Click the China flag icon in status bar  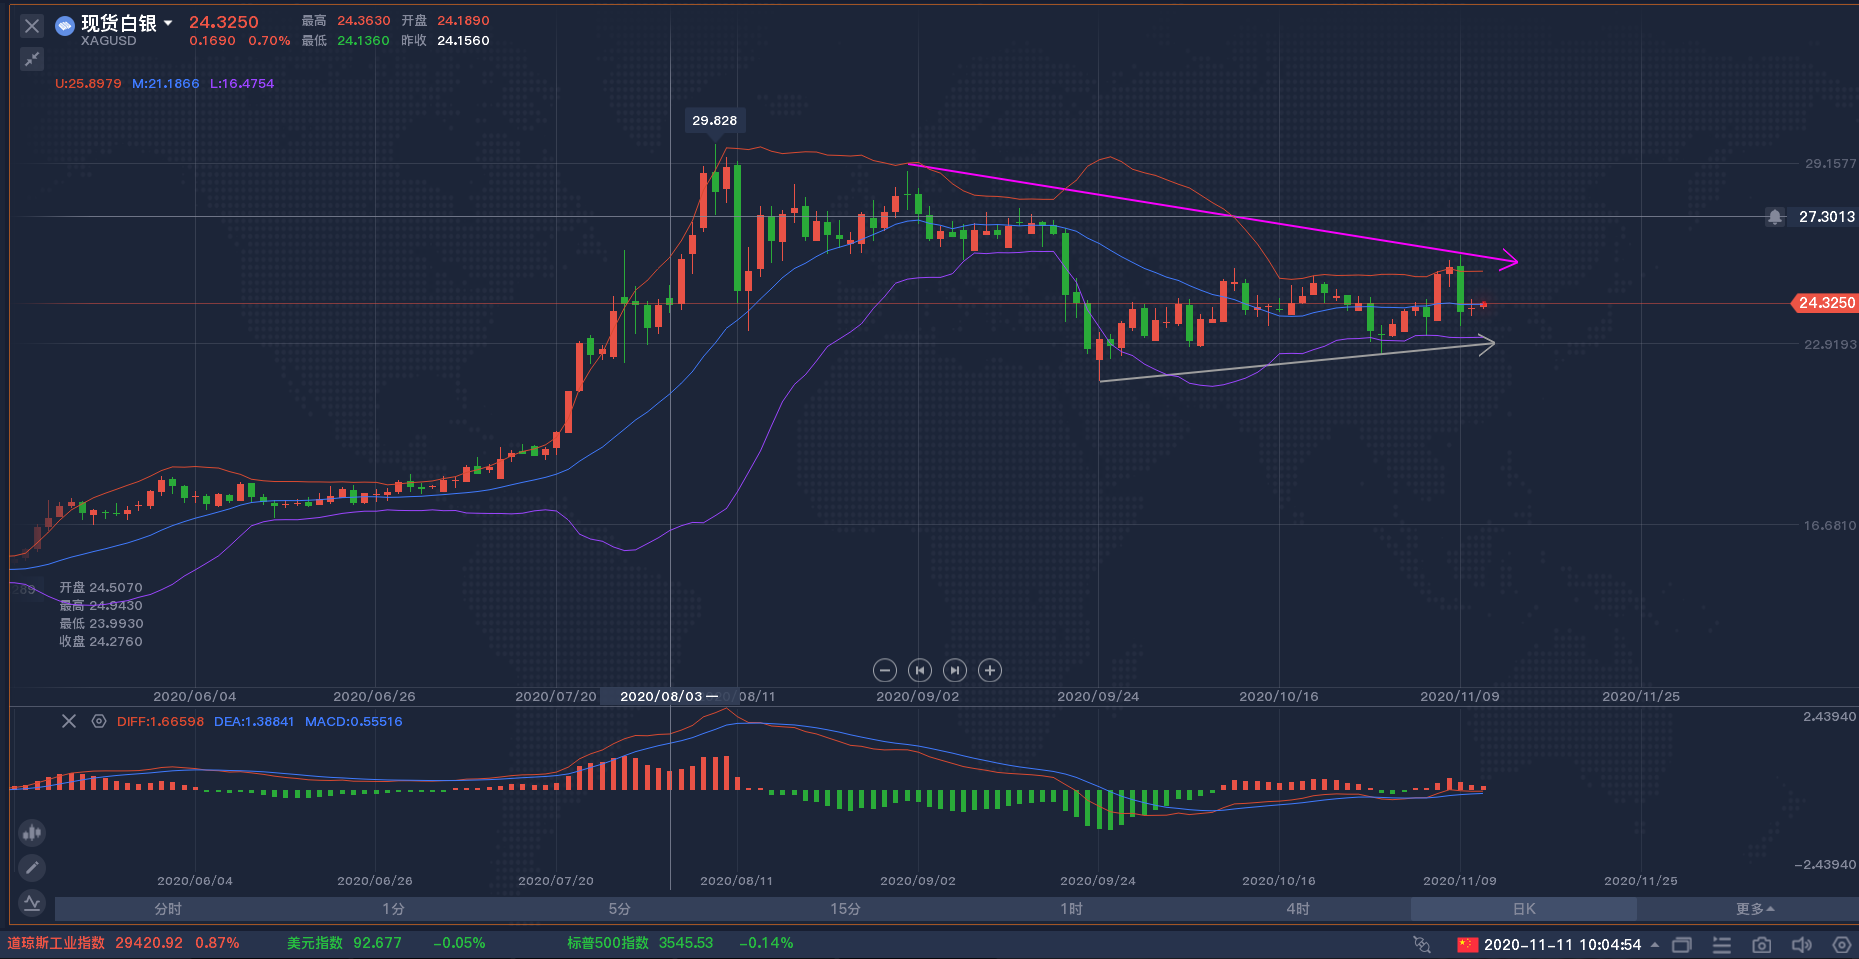tap(1467, 944)
